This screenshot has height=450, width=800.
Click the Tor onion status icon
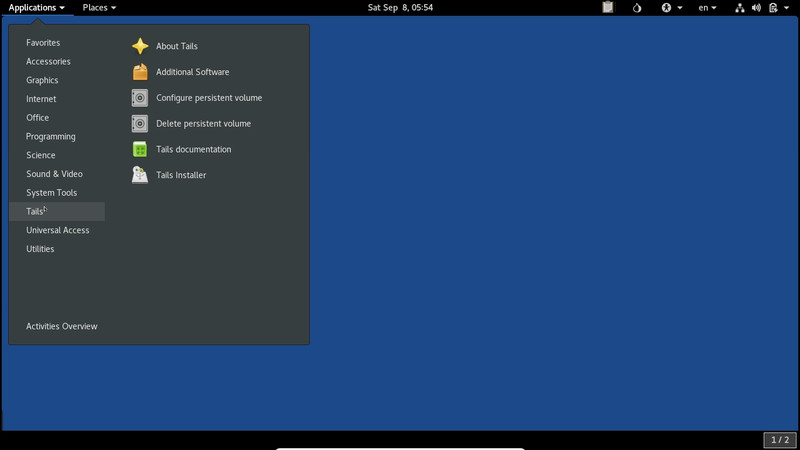[637, 8]
